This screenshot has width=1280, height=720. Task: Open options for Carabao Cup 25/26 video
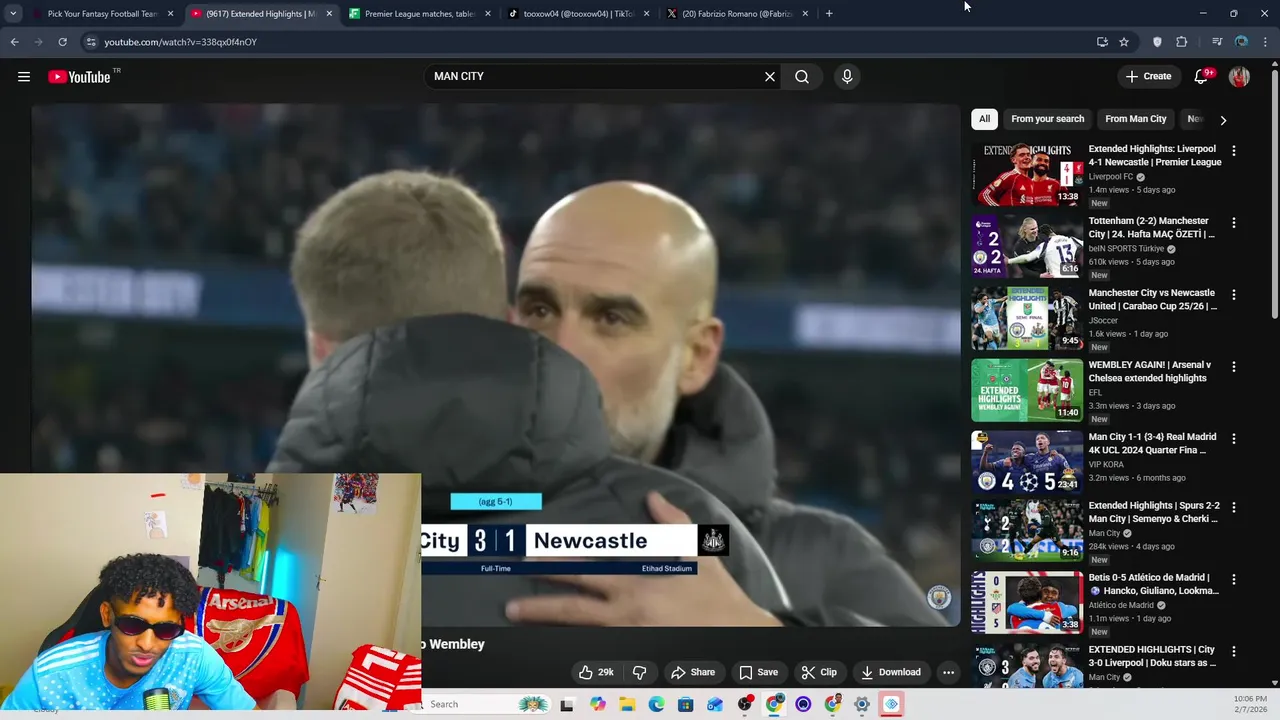[x=1233, y=295]
